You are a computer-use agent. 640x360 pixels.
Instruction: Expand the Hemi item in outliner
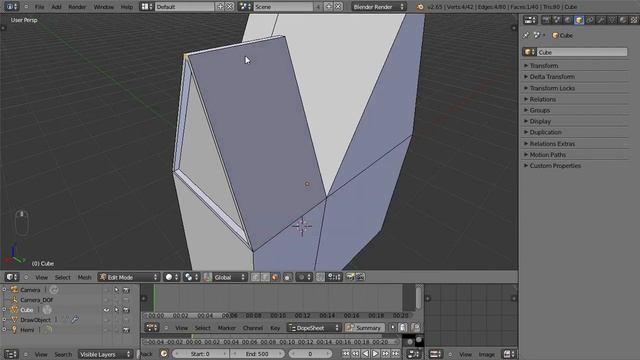point(4,330)
